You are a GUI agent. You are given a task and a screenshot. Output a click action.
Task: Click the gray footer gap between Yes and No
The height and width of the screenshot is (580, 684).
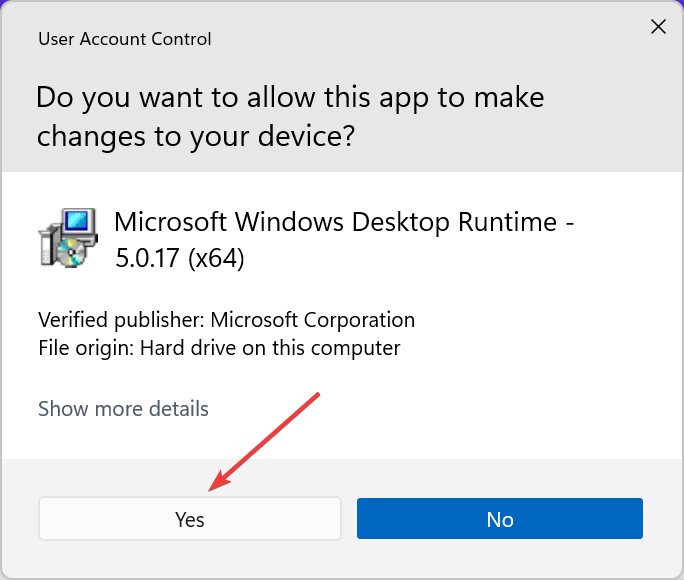349,519
